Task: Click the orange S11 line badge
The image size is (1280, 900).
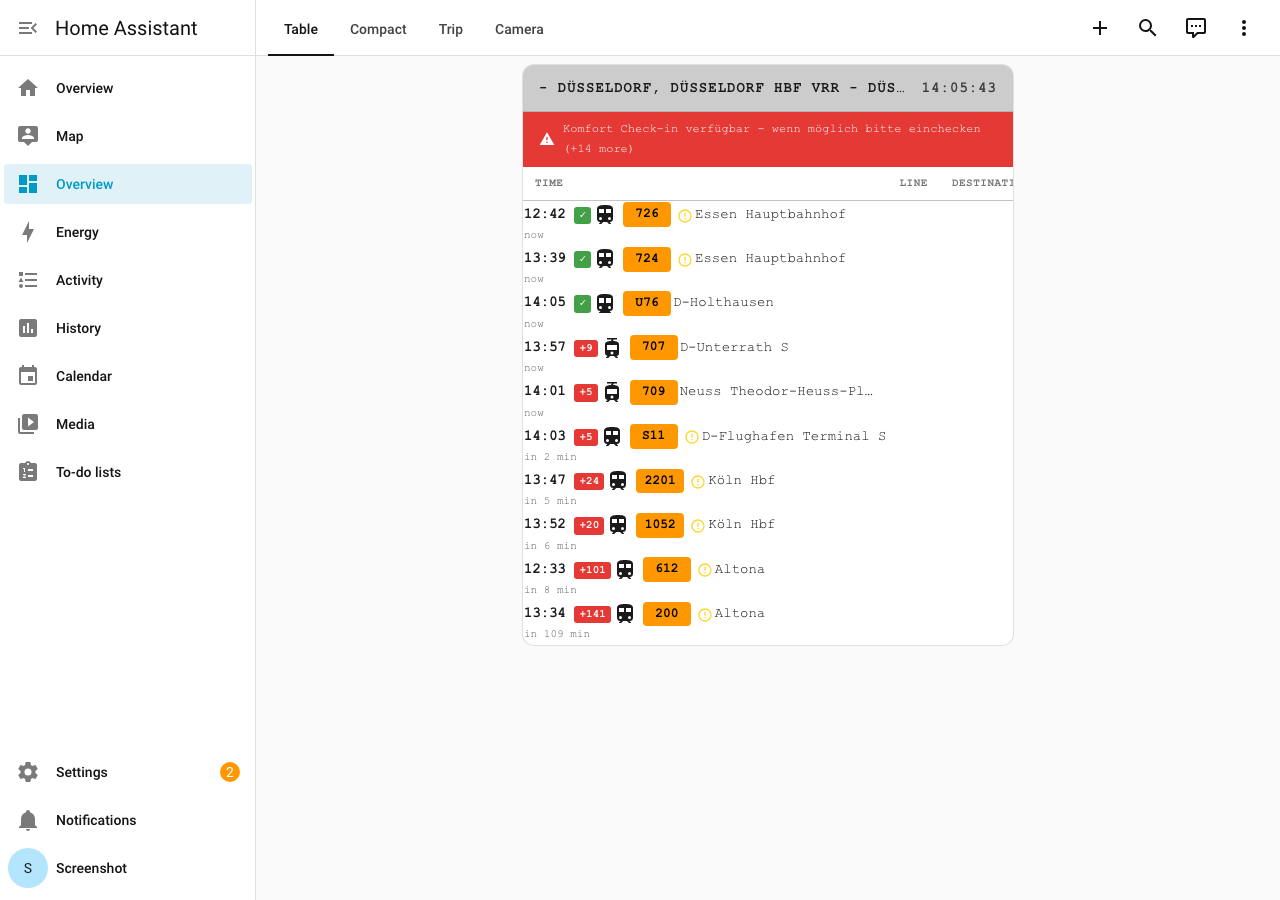Action: [x=654, y=436]
